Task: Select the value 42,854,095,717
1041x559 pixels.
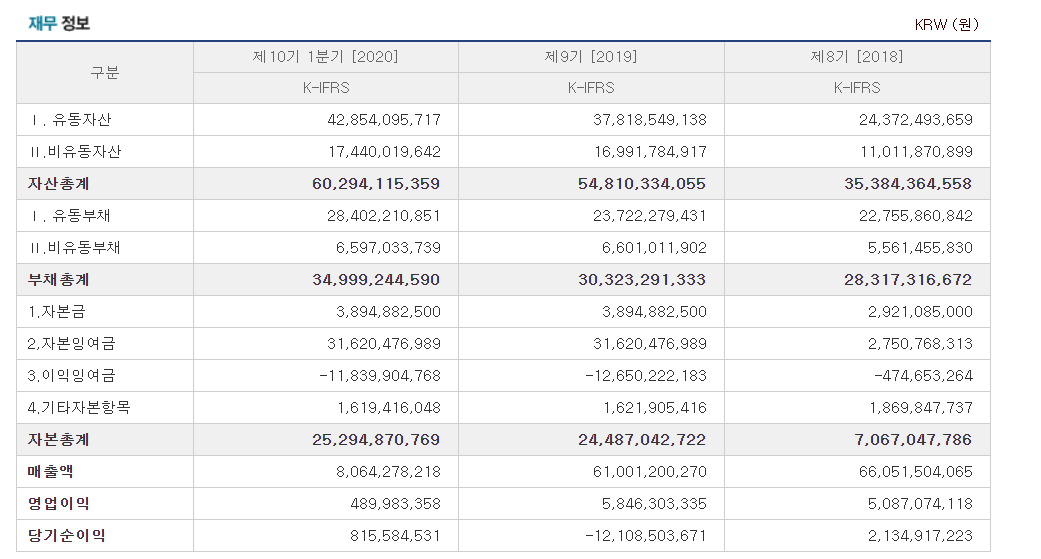Action: (384, 120)
